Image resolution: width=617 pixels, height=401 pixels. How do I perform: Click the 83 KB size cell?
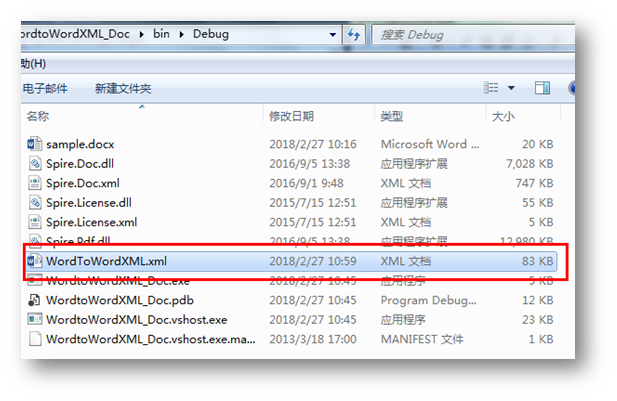tap(538, 261)
